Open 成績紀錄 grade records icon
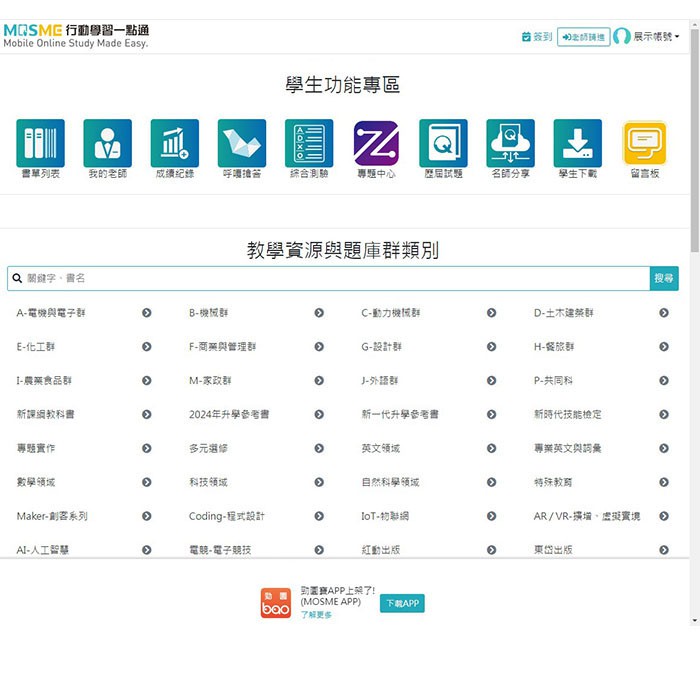Screen dimensions: 700x700 (175, 144)
